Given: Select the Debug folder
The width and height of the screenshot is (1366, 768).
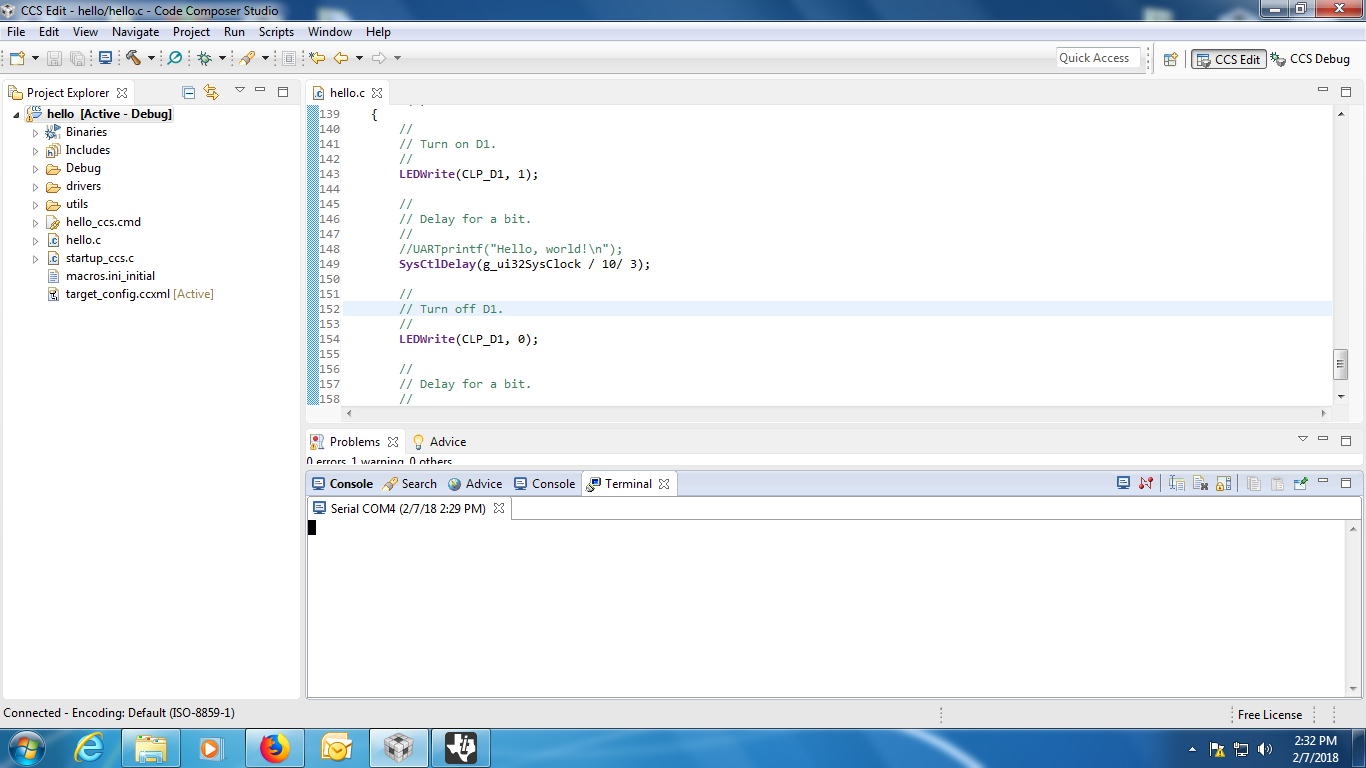Looking at the screenshot, I should point(83,168).
